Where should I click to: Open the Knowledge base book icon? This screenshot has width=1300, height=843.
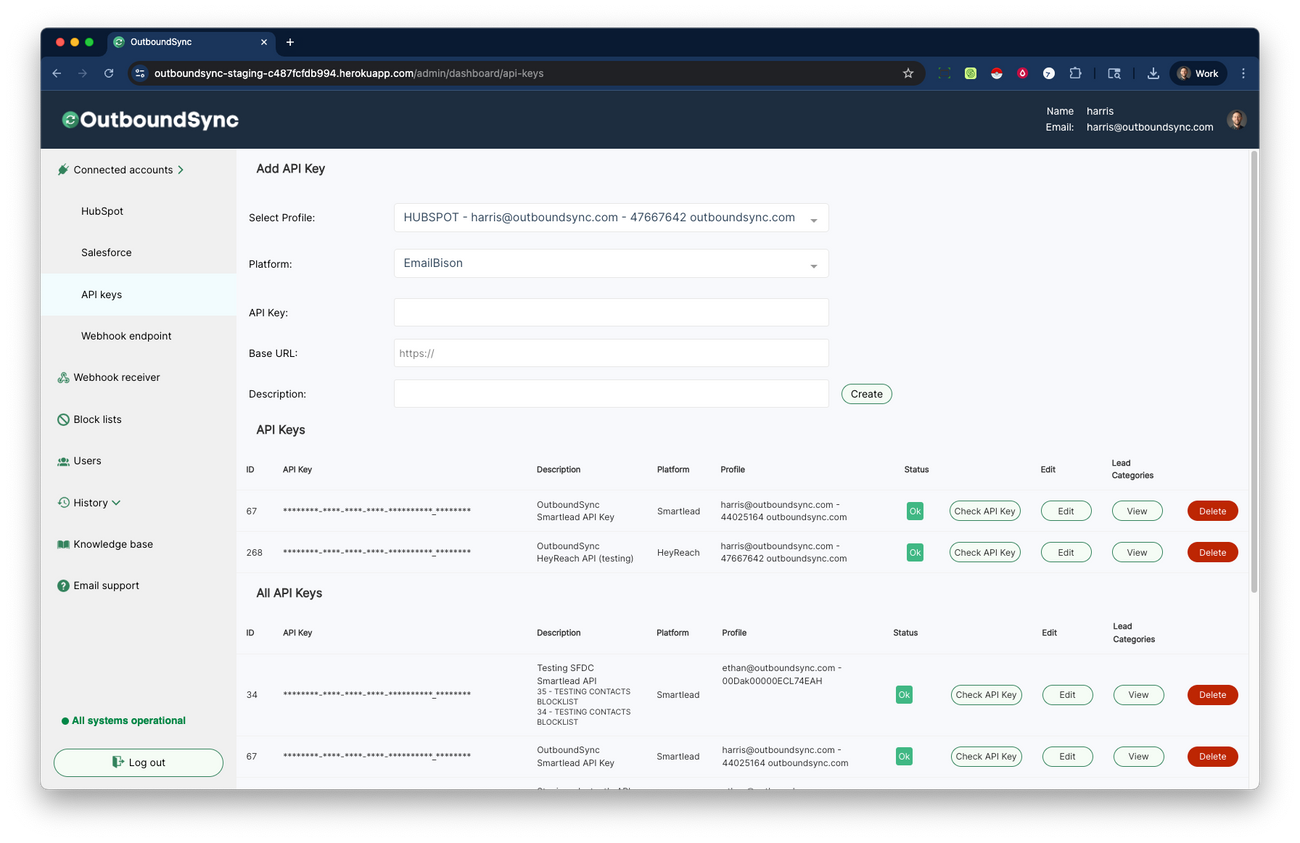(x=62, y=544)
